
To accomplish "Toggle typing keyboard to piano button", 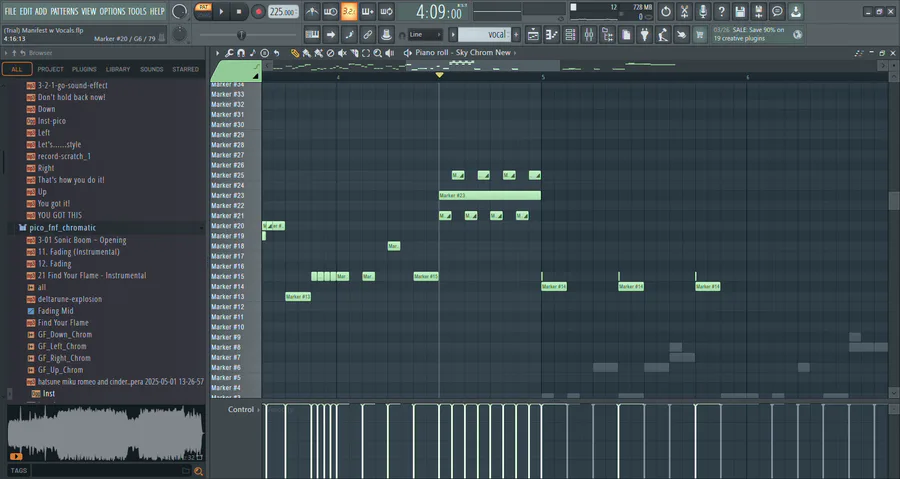I will (312, 35).
